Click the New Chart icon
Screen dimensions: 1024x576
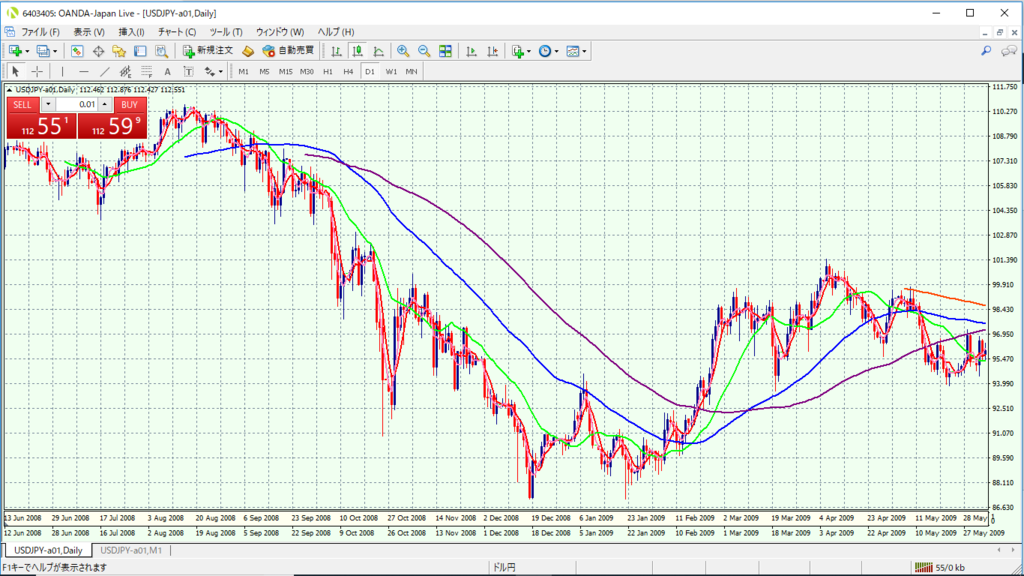click(x=15, y=51)
